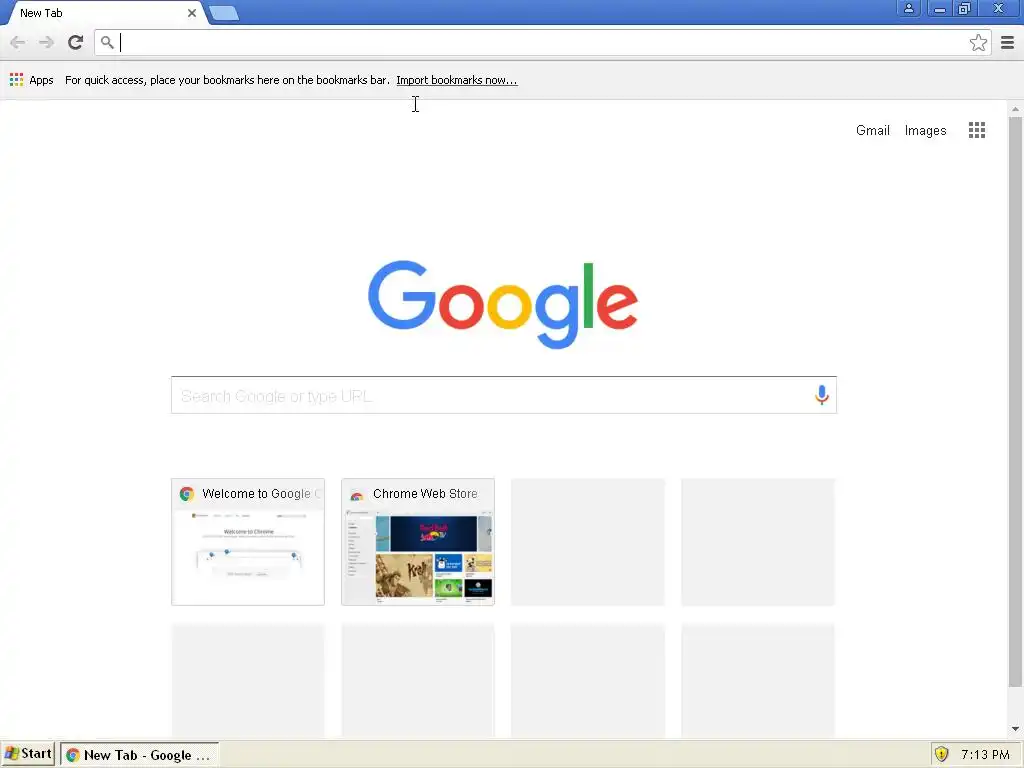Screen dimensions: 1024x768
Task: Click the browser back arrow
Action: (x=18, y=43)
